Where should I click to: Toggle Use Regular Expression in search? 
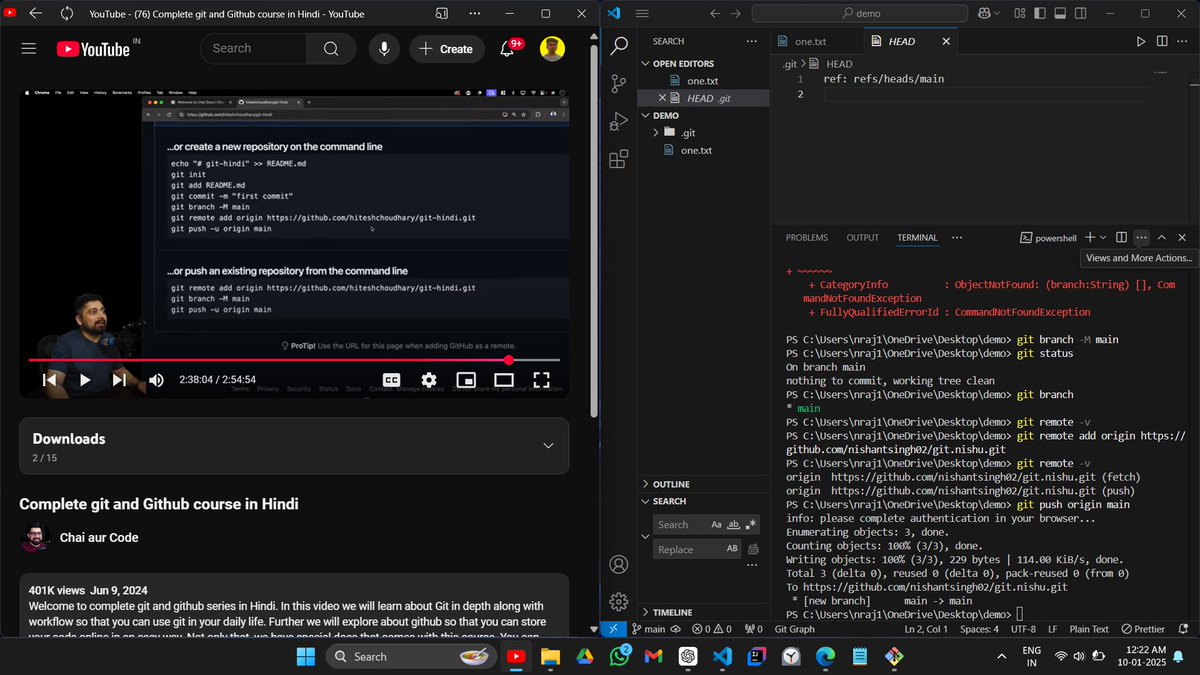pyautogui.click(x=751, y=524)
